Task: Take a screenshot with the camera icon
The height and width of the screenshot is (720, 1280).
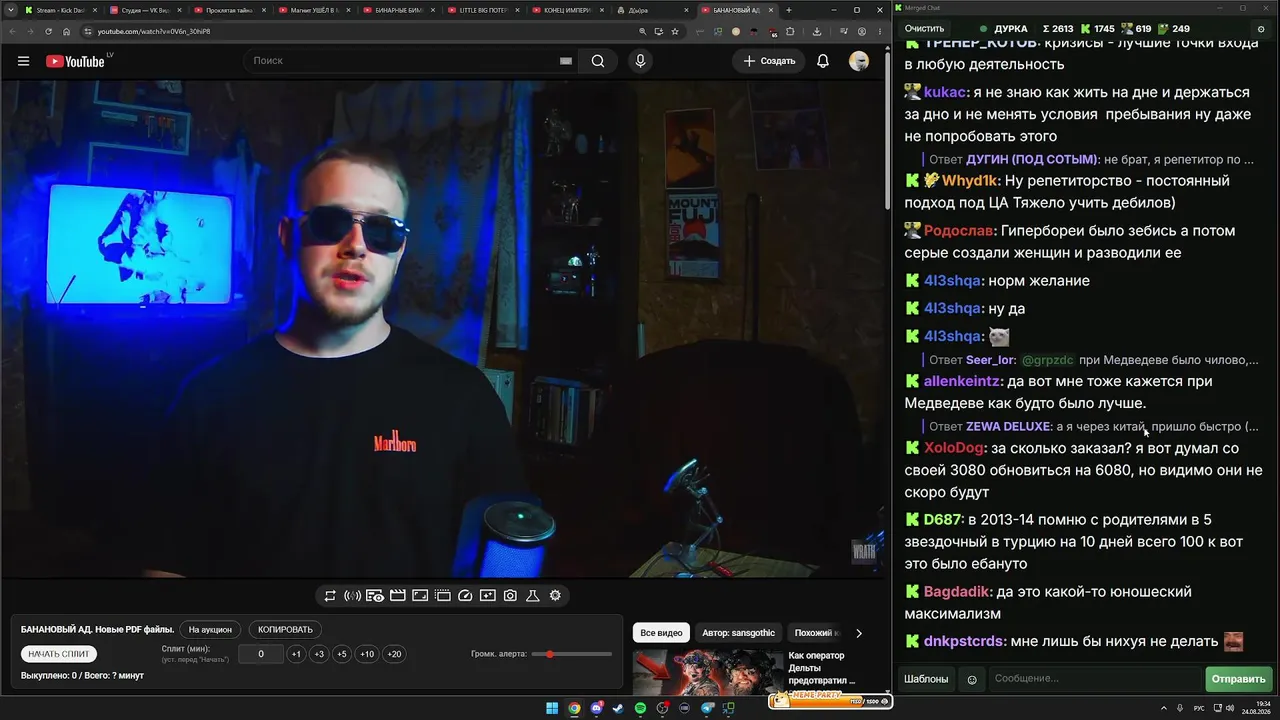Action: (x=510, y=596)
